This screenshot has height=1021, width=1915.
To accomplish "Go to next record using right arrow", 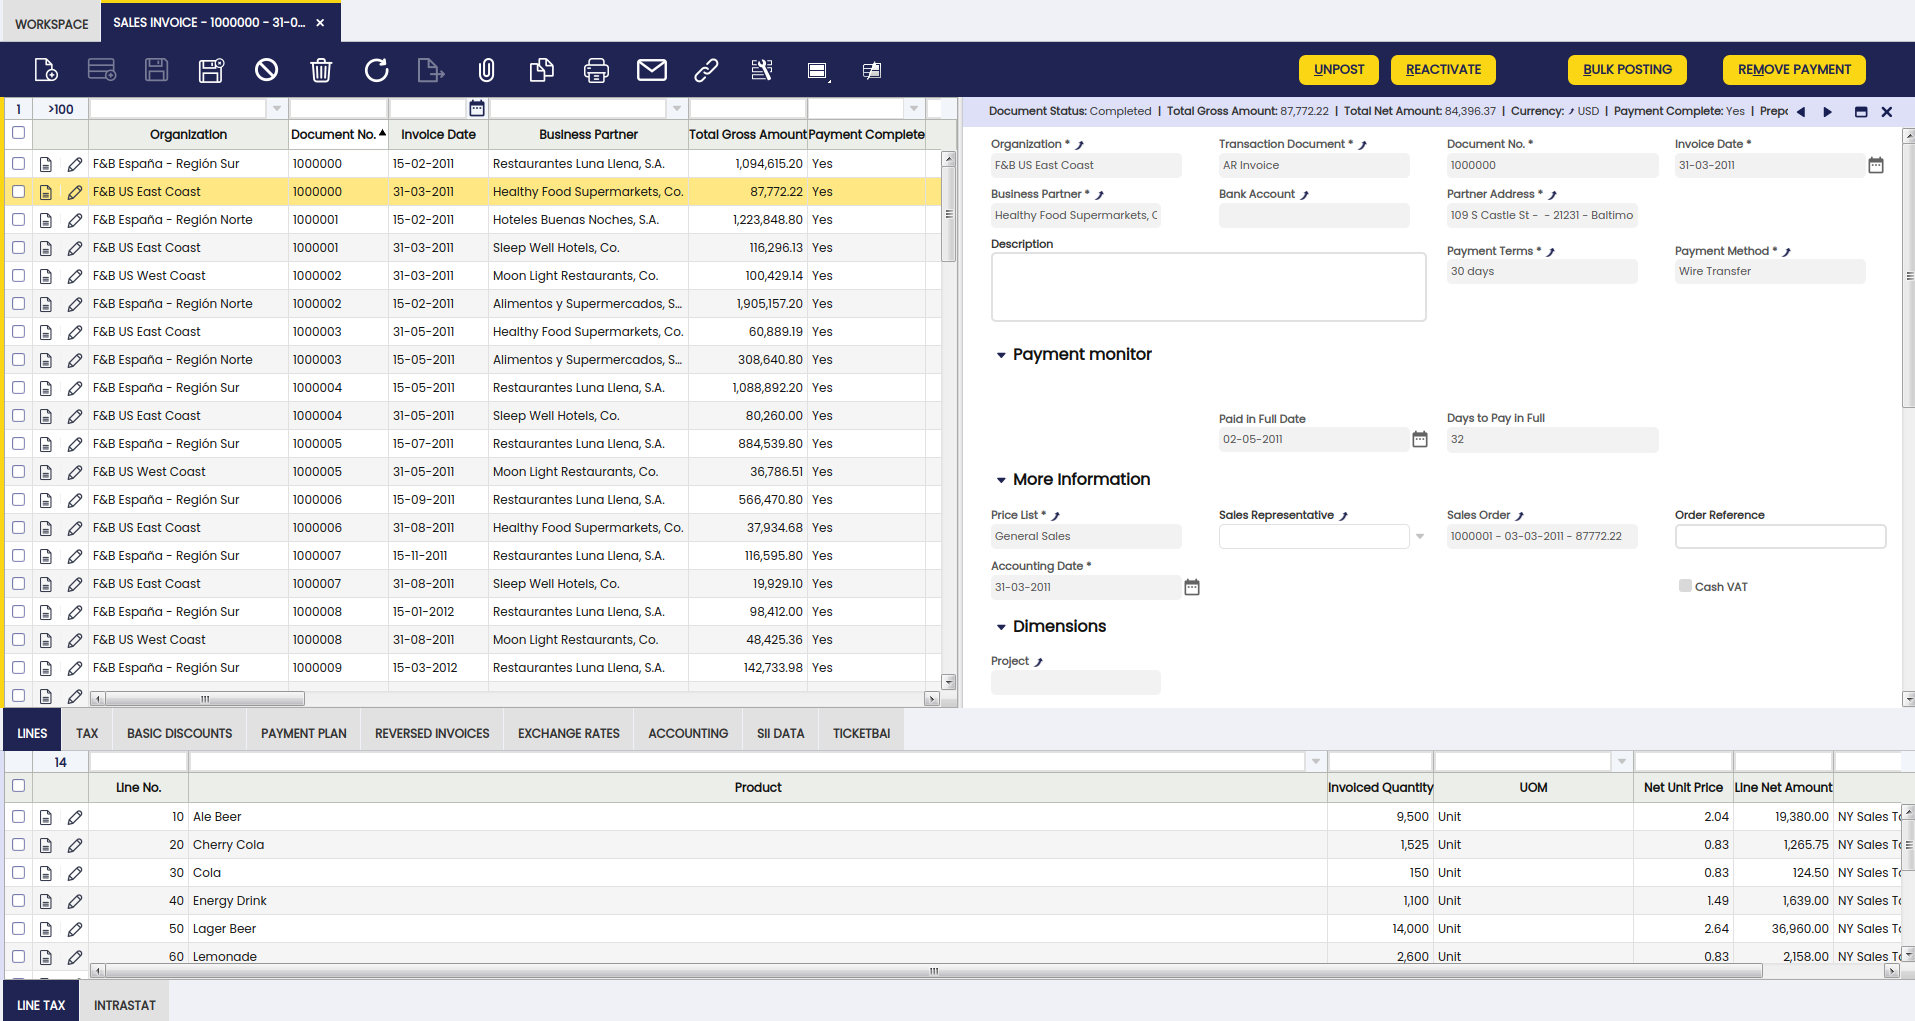I will pos(1828,112).
